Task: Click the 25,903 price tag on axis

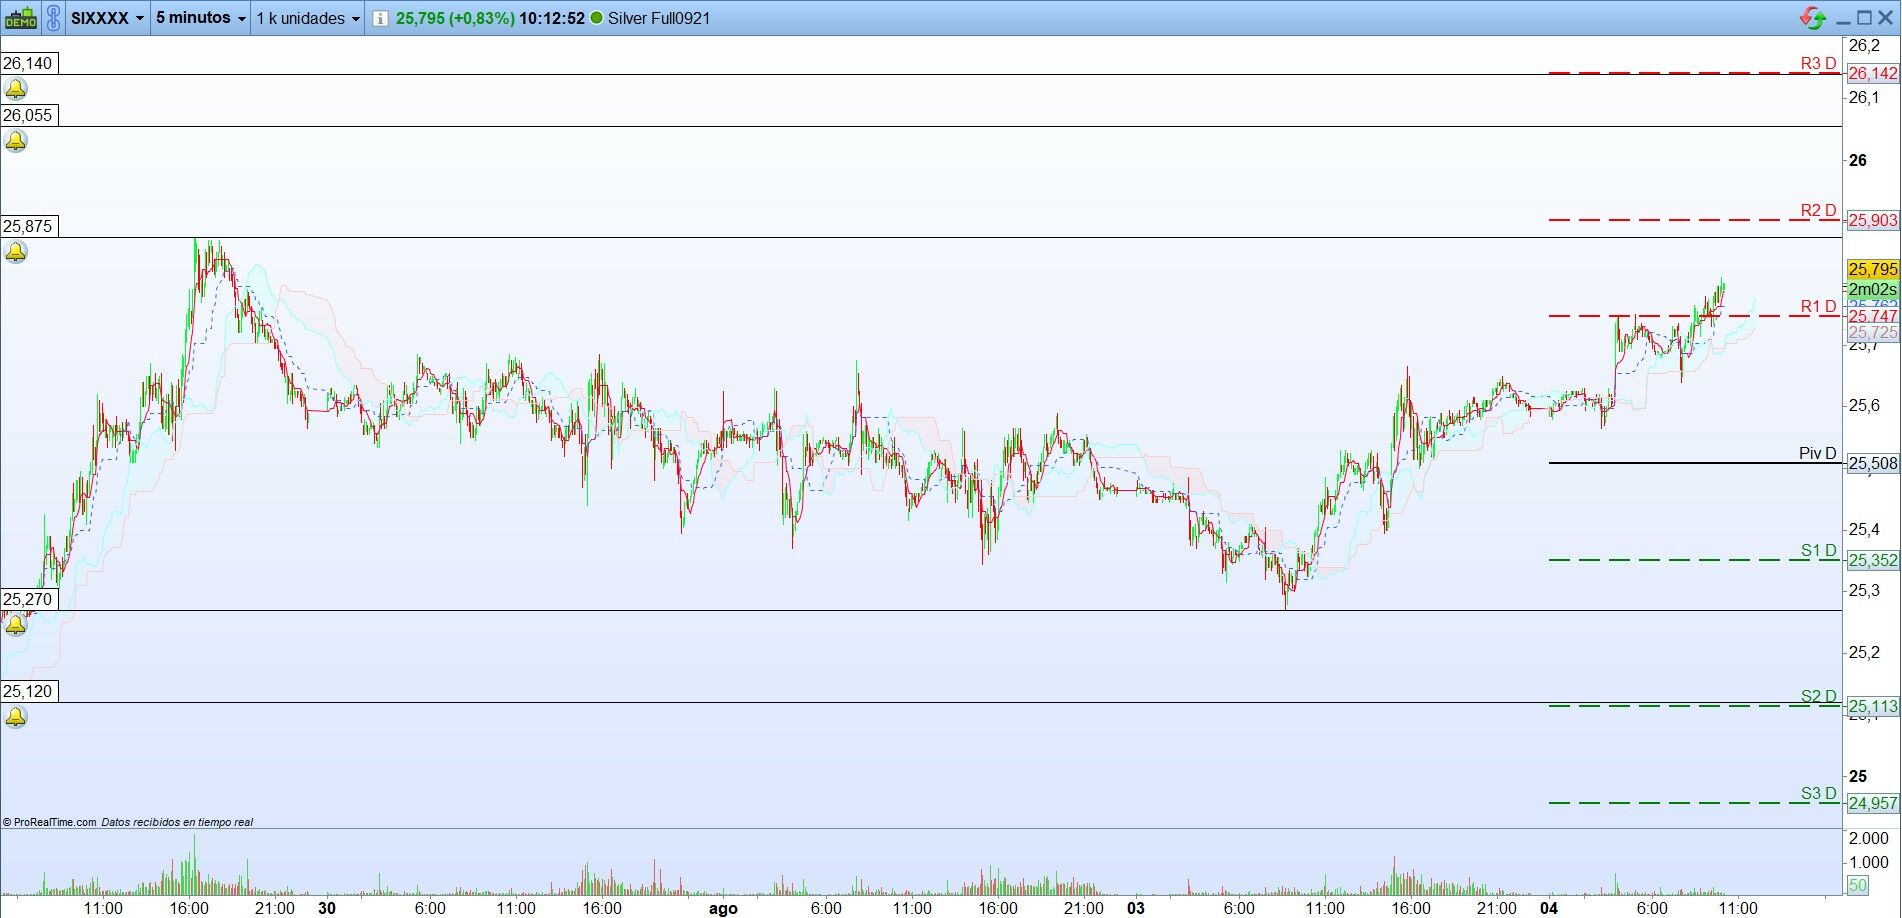Action: tap(1872, 220)
